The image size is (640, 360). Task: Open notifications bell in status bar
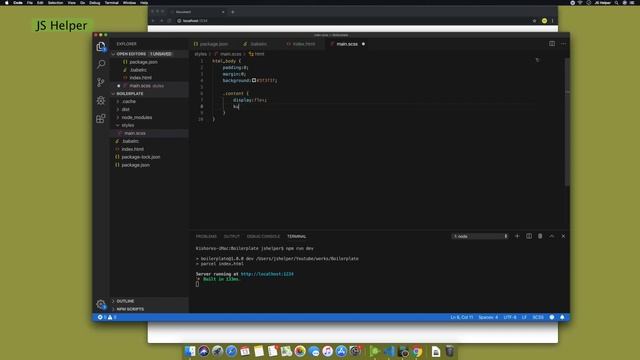[x=562, y=317]
